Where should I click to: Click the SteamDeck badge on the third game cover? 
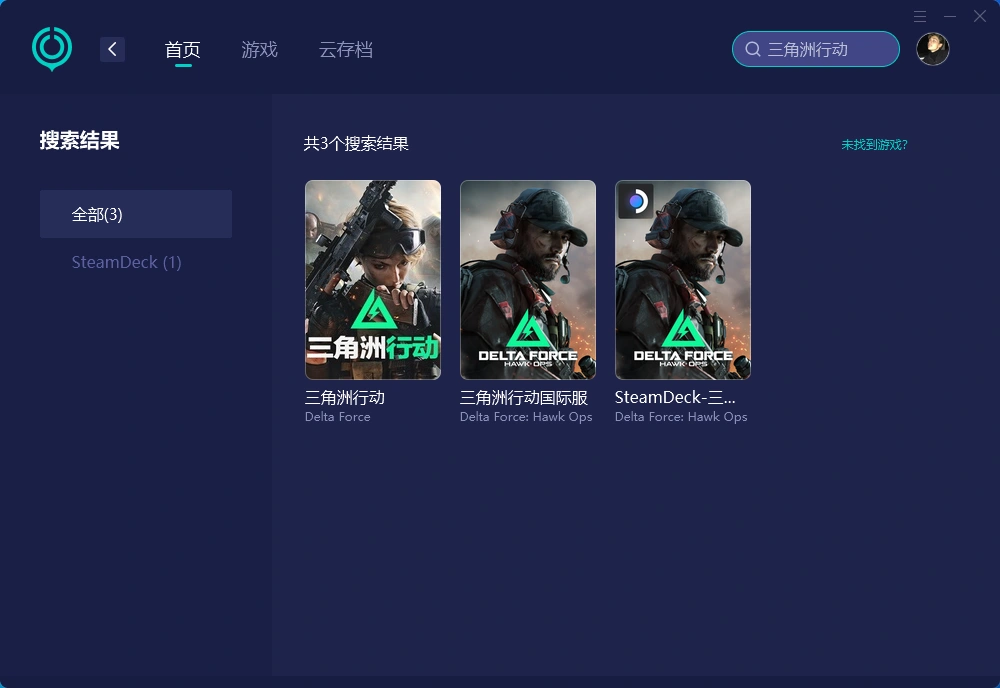(x=634, y=202)
